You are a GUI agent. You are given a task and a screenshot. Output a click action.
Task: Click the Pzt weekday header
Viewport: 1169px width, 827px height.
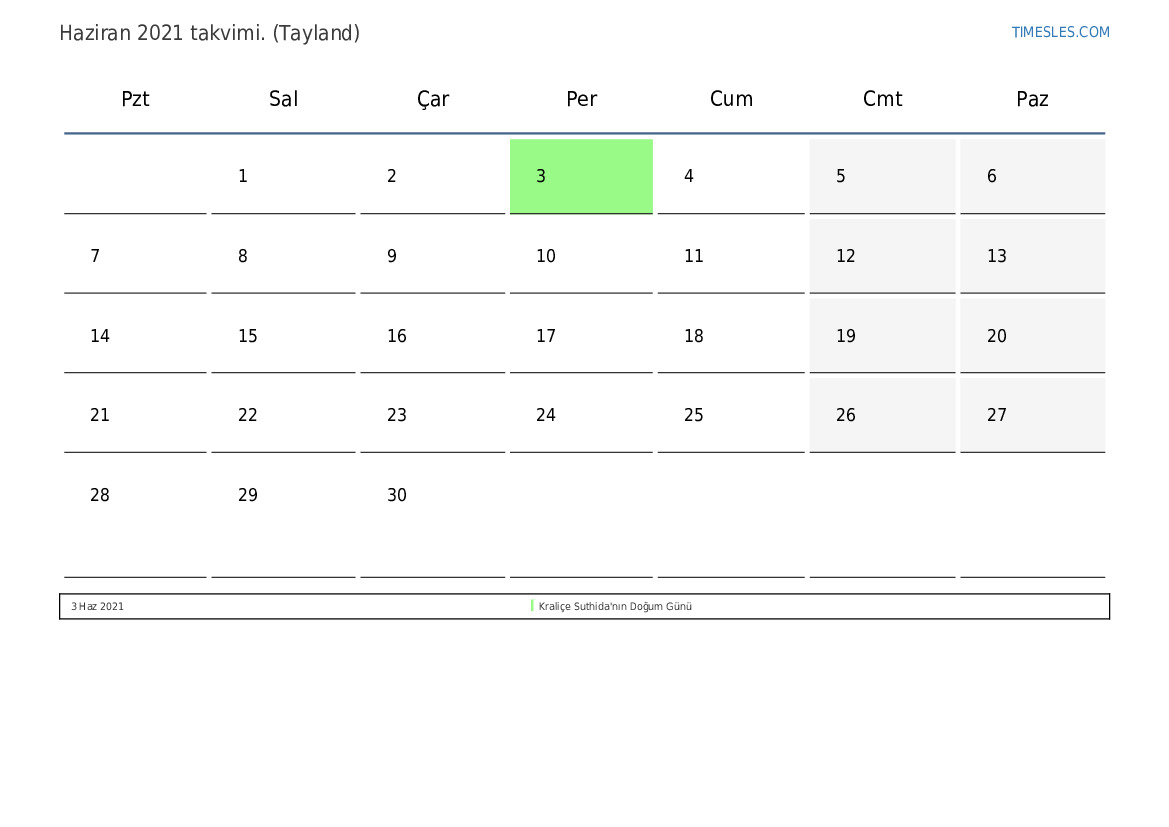pyautogui.click(x=135, y=99)
